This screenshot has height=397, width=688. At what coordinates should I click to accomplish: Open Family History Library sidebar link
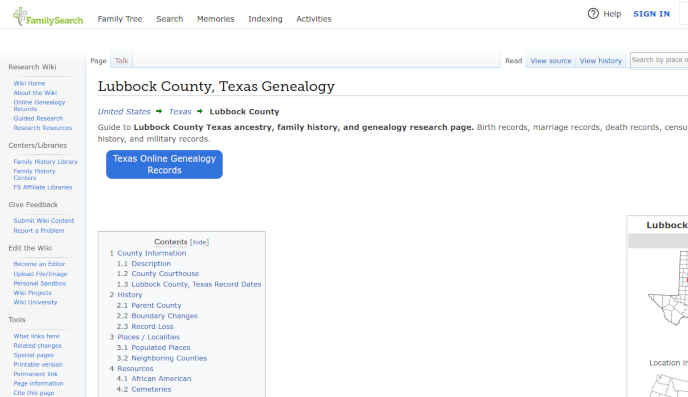tap(45, 162)
